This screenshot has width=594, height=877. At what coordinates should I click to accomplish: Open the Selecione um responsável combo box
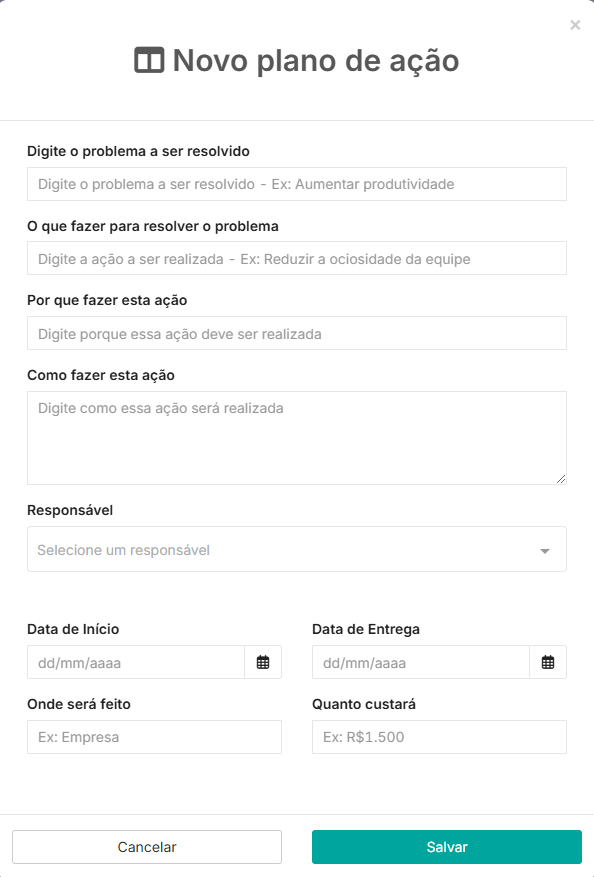[297, 549]
